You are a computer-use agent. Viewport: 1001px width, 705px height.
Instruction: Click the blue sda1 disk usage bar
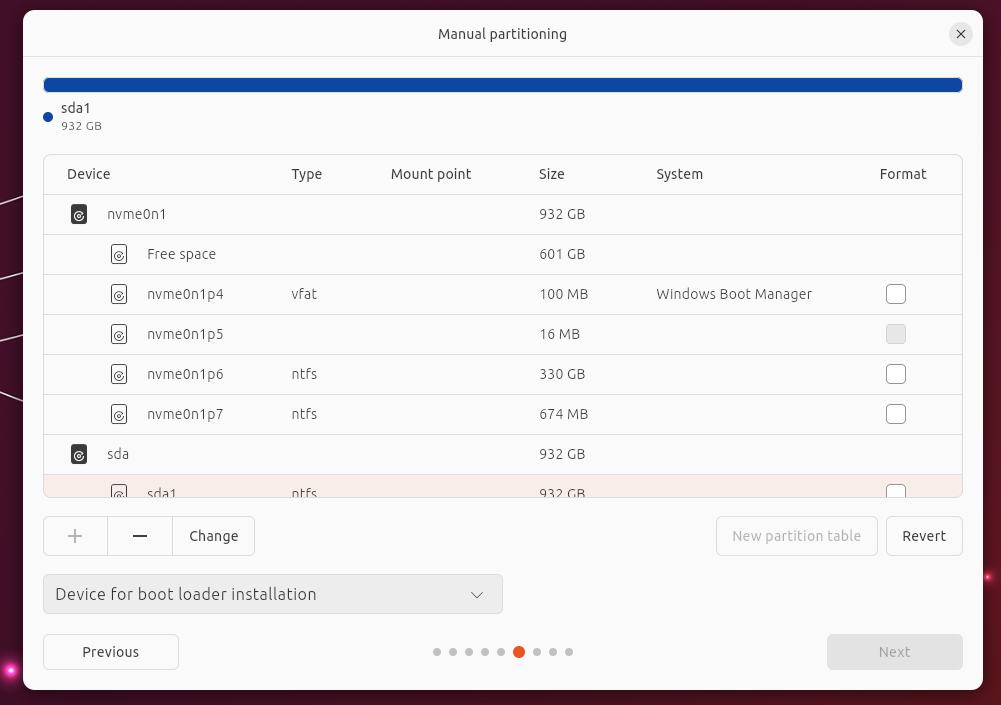coord(502,85)
